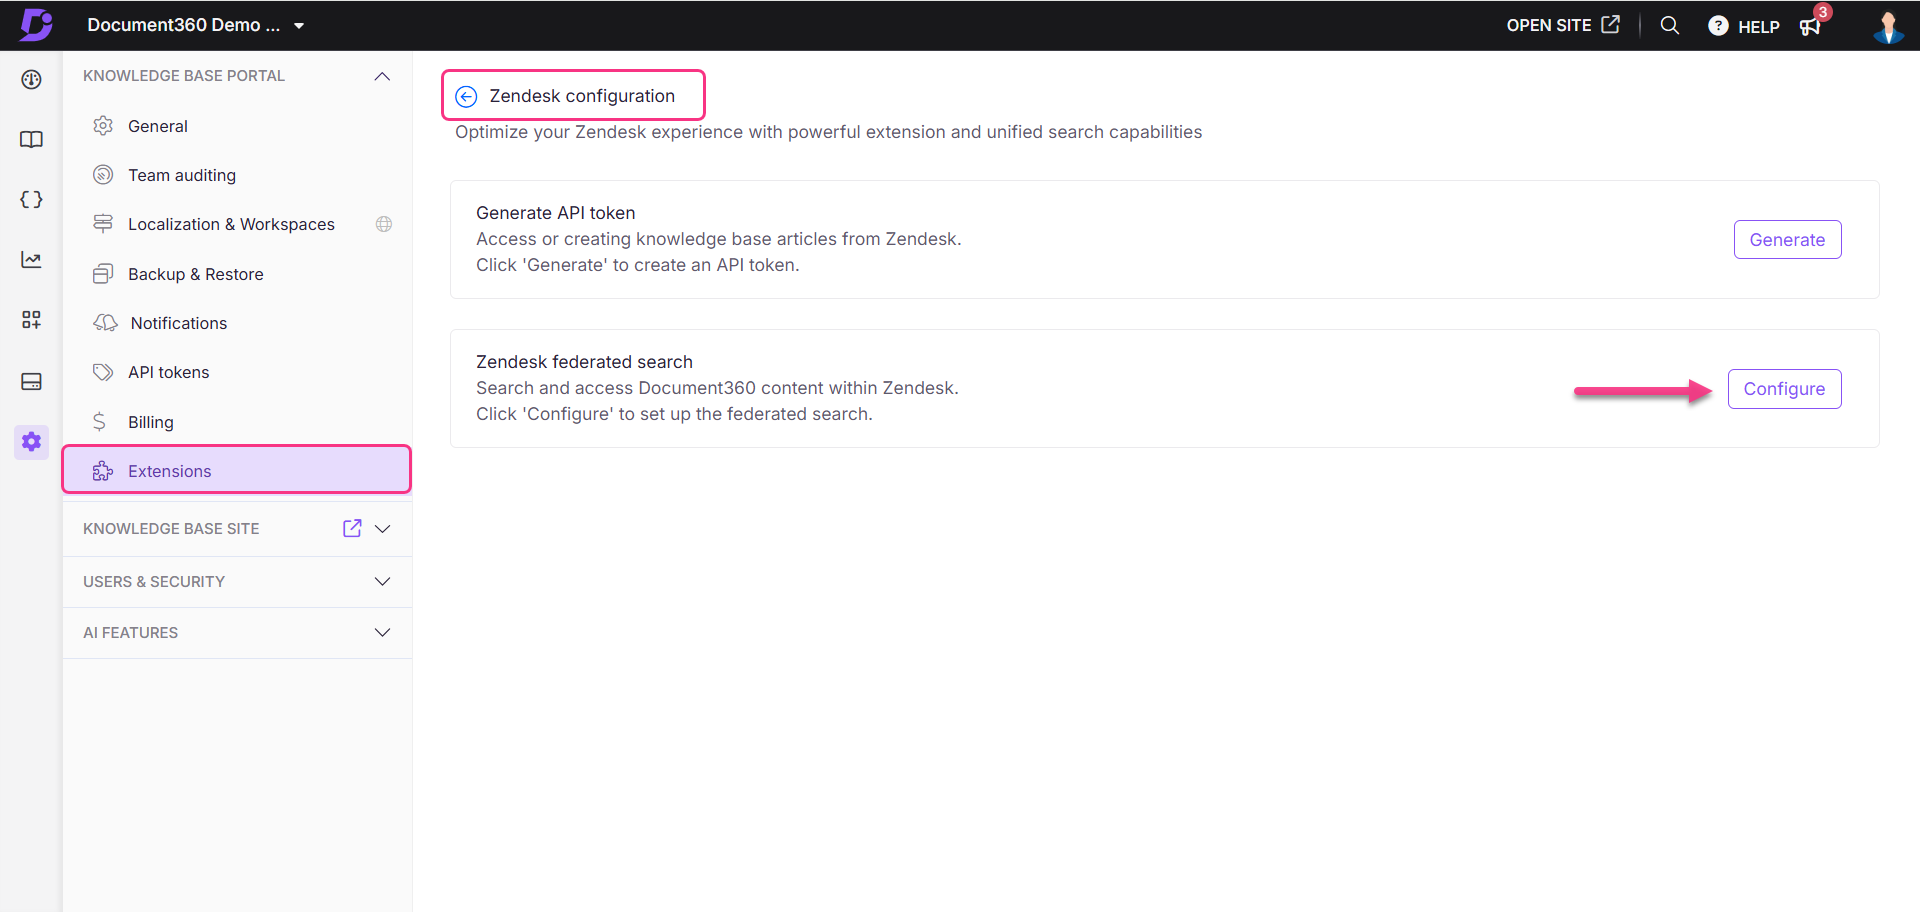The width and height of the screenshot is (1920, 912).
Task: Open the Analytics chart icon
Action: click(x=31, y=259)
